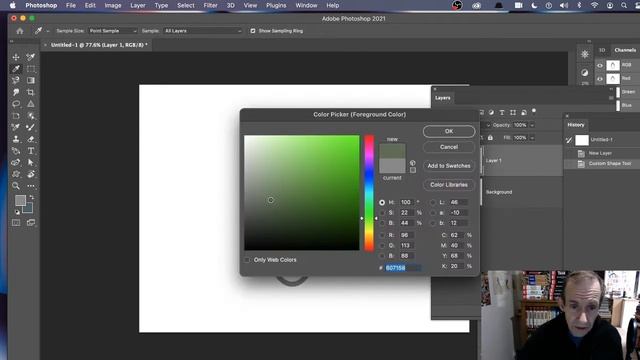Open the Window menu
The height and width of the screenshot is (360, 640).
(x=306, y=5)
